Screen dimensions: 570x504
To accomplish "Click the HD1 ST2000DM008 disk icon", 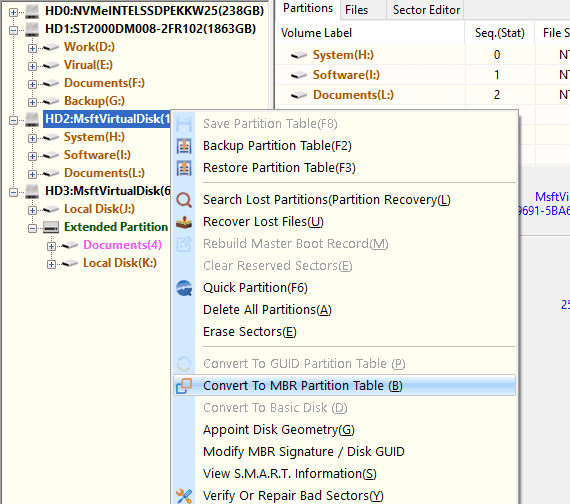I will coord(32,29).
